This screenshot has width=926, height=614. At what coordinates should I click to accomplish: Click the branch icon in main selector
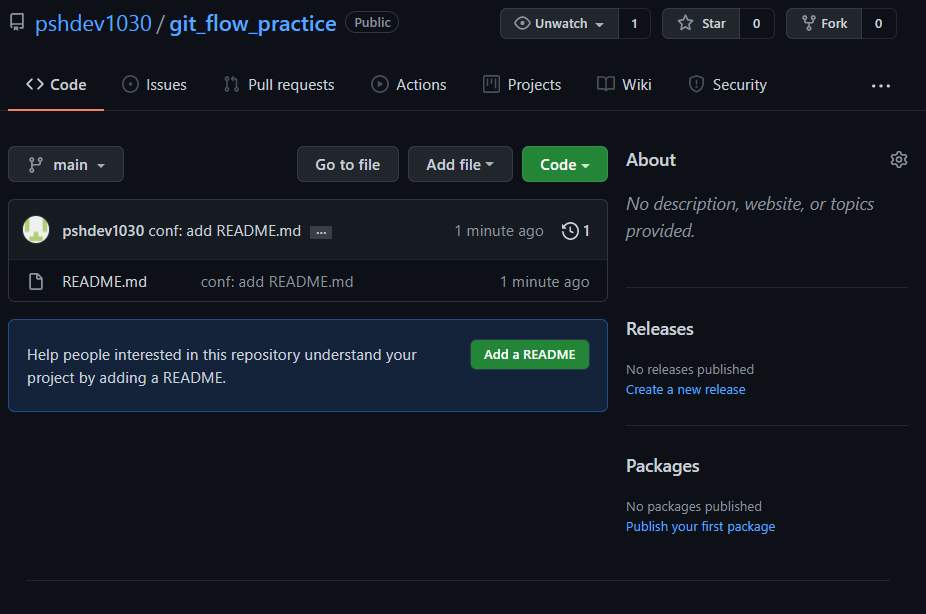coord(35,165)
